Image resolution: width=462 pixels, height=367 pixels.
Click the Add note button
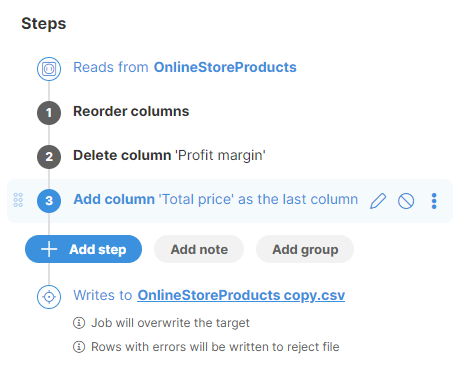click(199, 249)
